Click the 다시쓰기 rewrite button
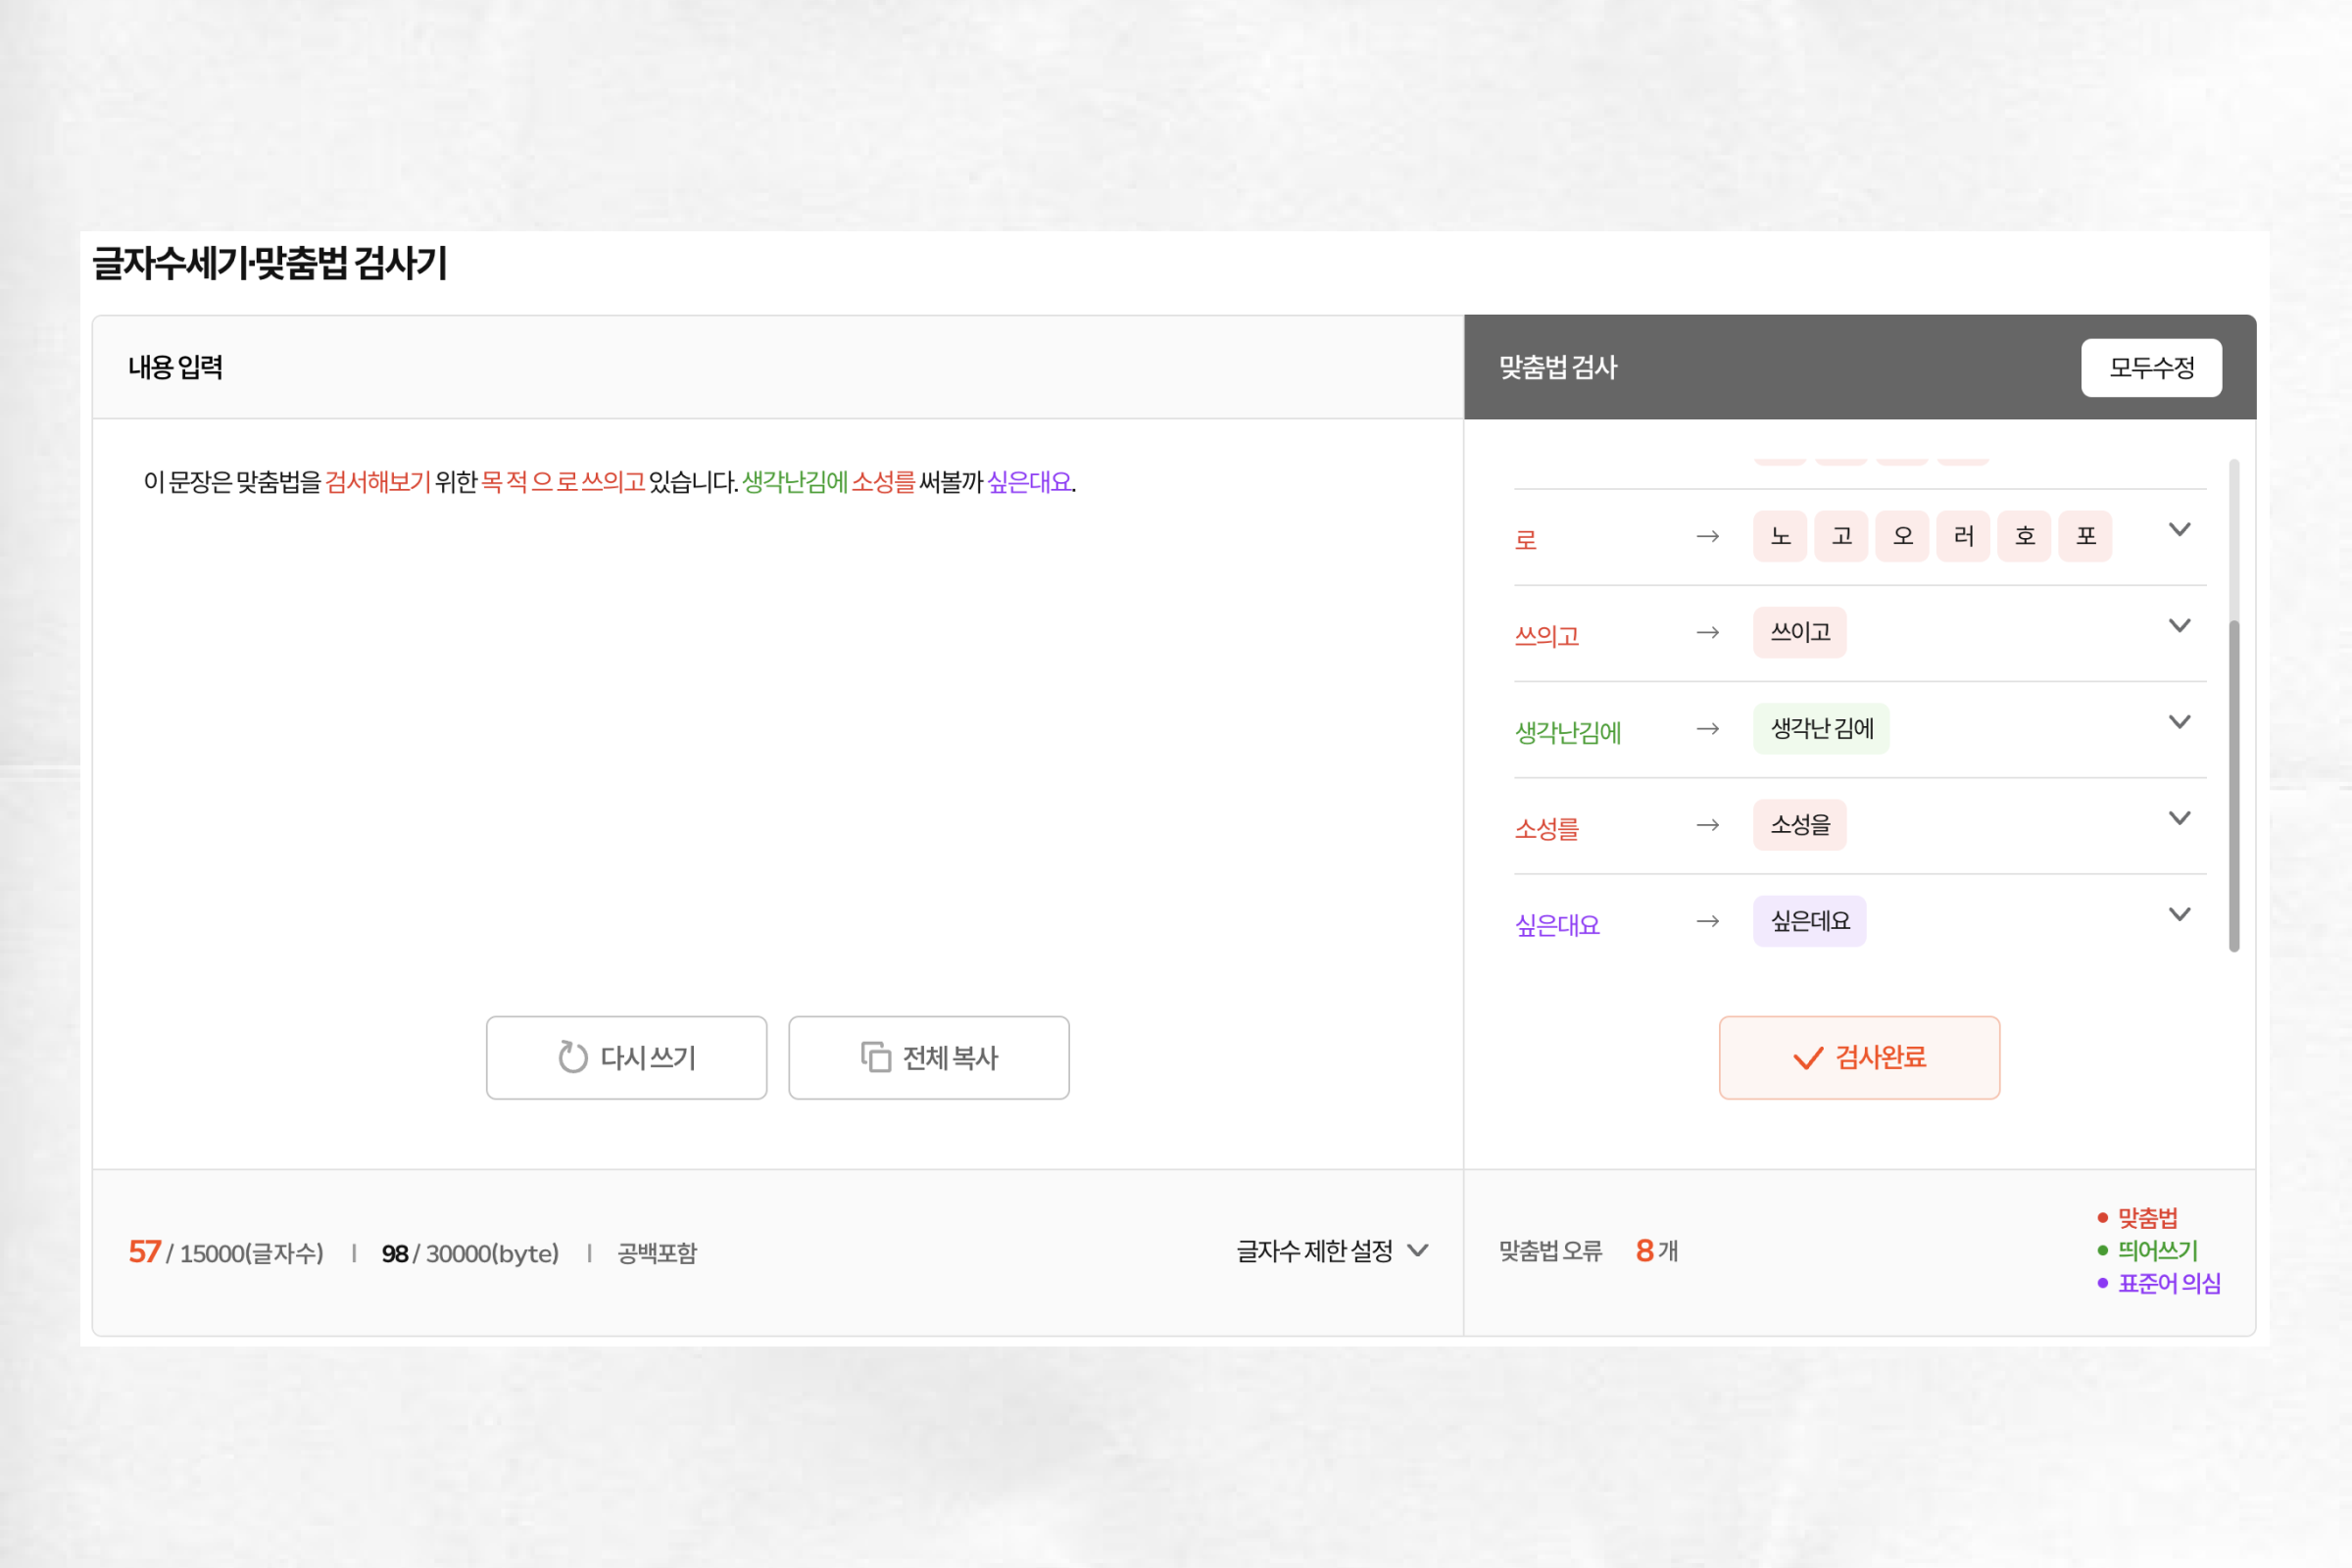Screen dimensions: 2352x1568 click(x=626, y=1057)
